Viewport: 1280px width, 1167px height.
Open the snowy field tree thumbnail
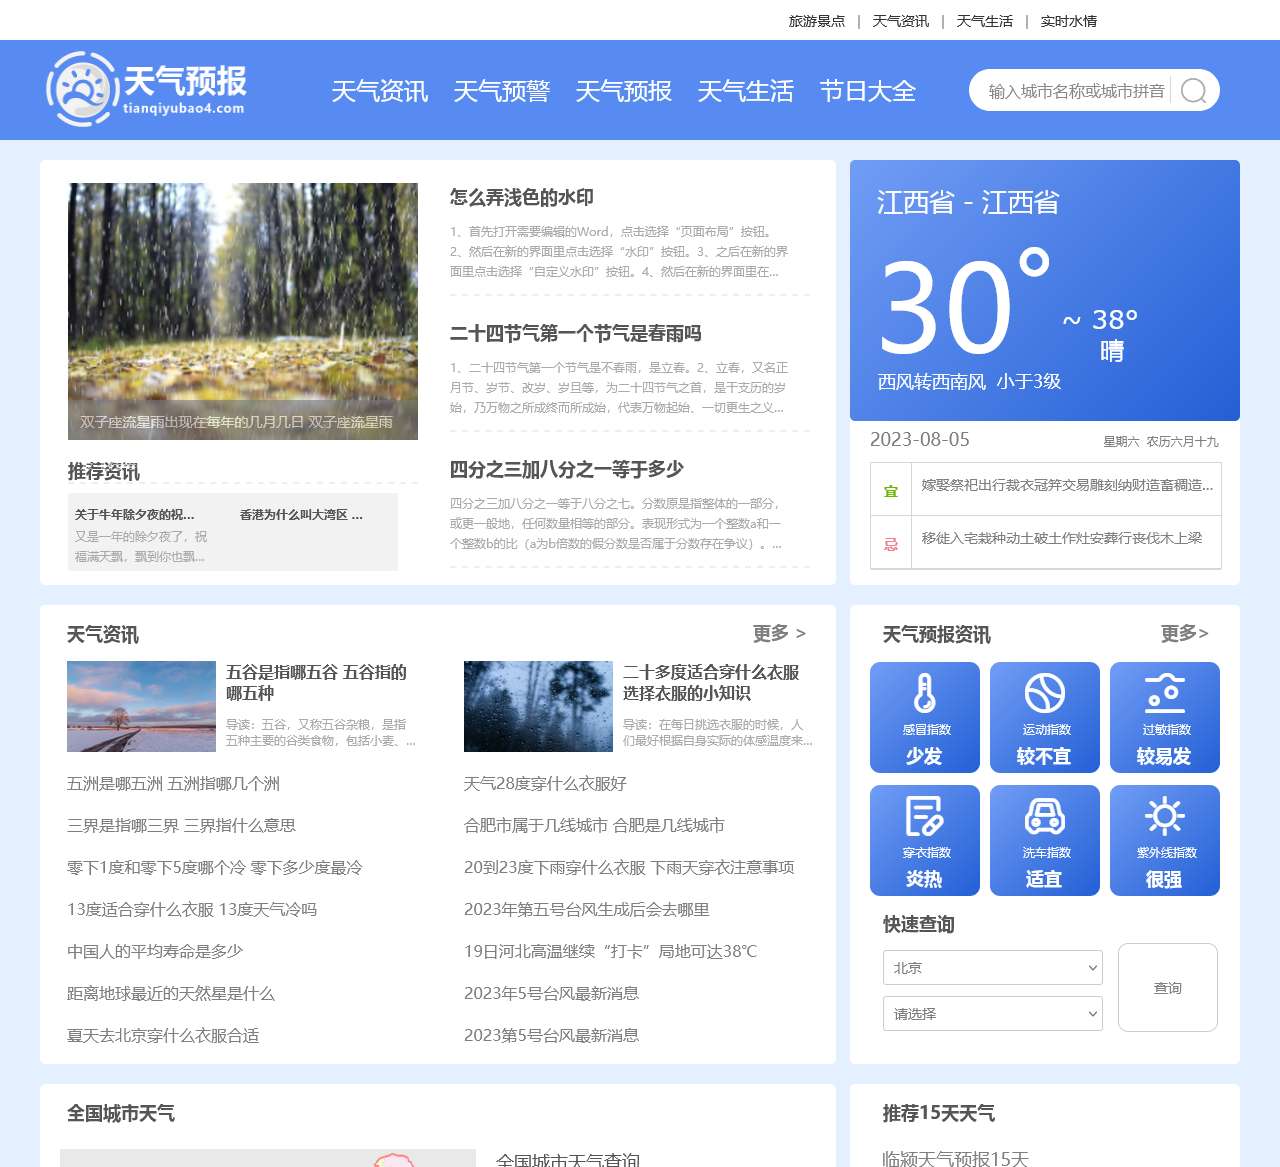pyautogui.click(x=141, y=706)
